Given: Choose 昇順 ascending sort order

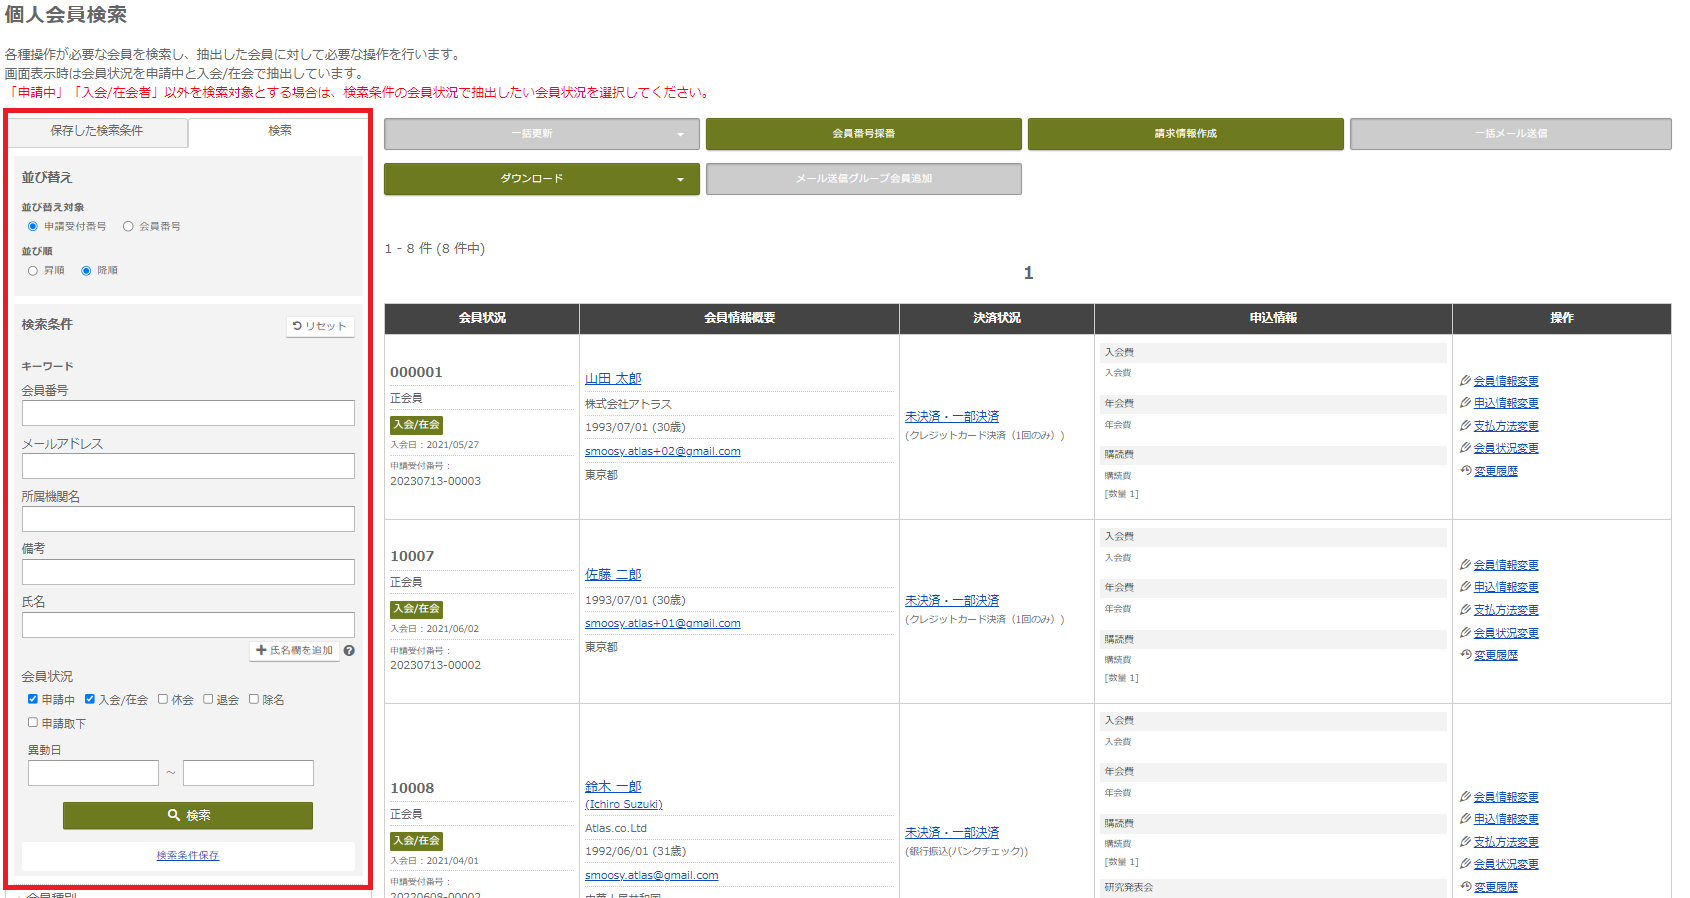Looking at the screenshot, I should coord(33,270).
